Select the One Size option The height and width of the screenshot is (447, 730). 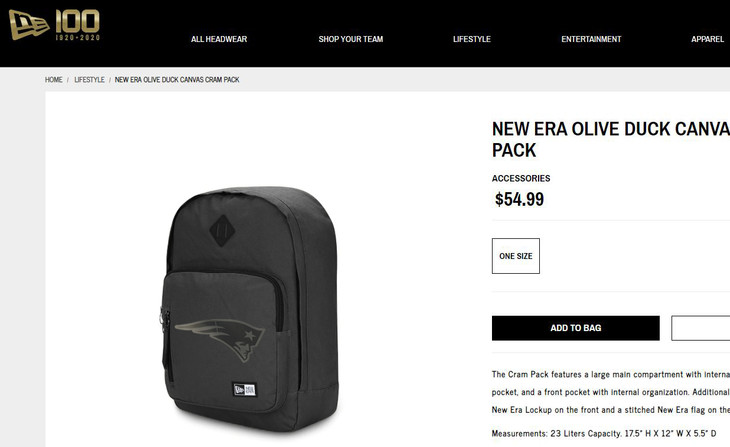pyautogui.click(x=516, y=256)
